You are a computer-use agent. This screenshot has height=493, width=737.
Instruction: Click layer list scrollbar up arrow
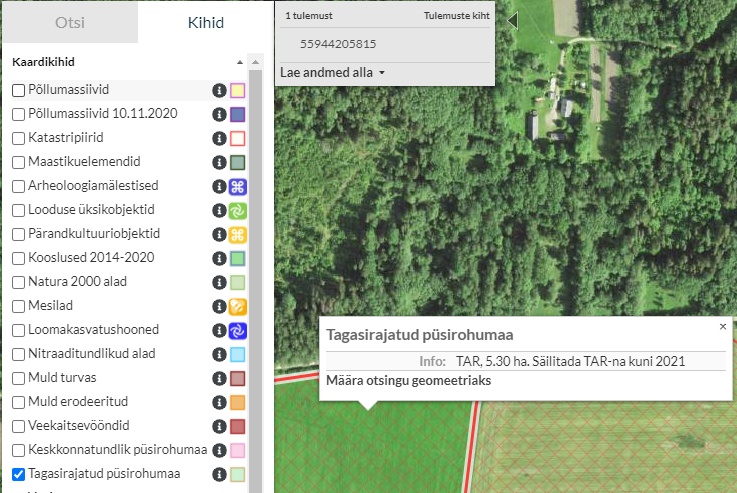tap(255, 62)
